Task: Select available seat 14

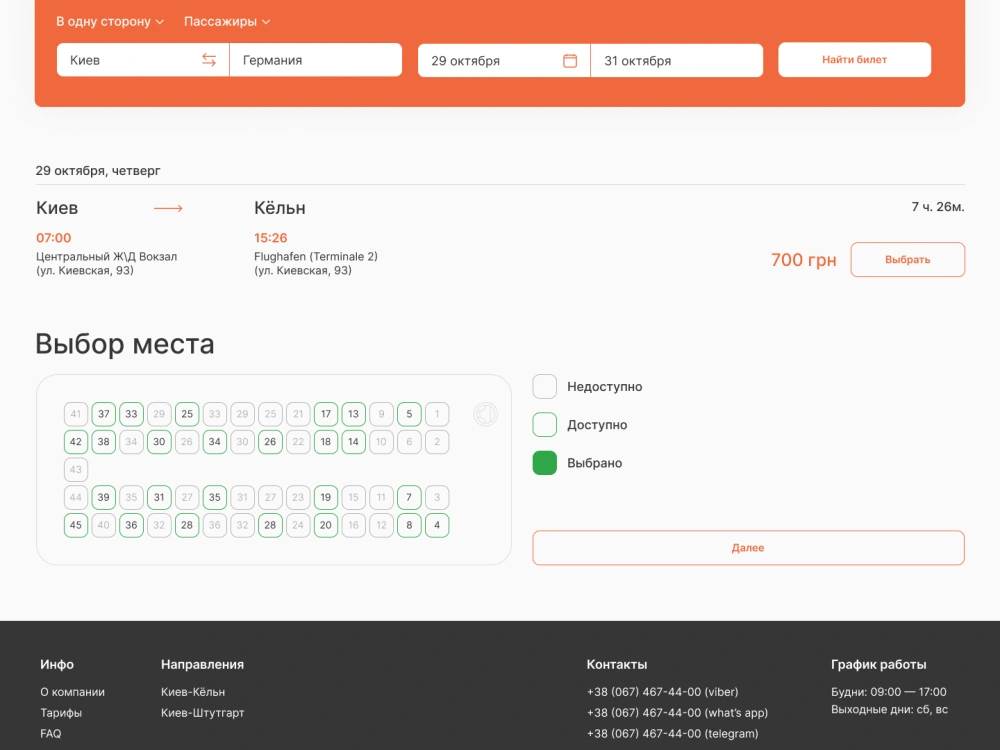Action: 353,442
